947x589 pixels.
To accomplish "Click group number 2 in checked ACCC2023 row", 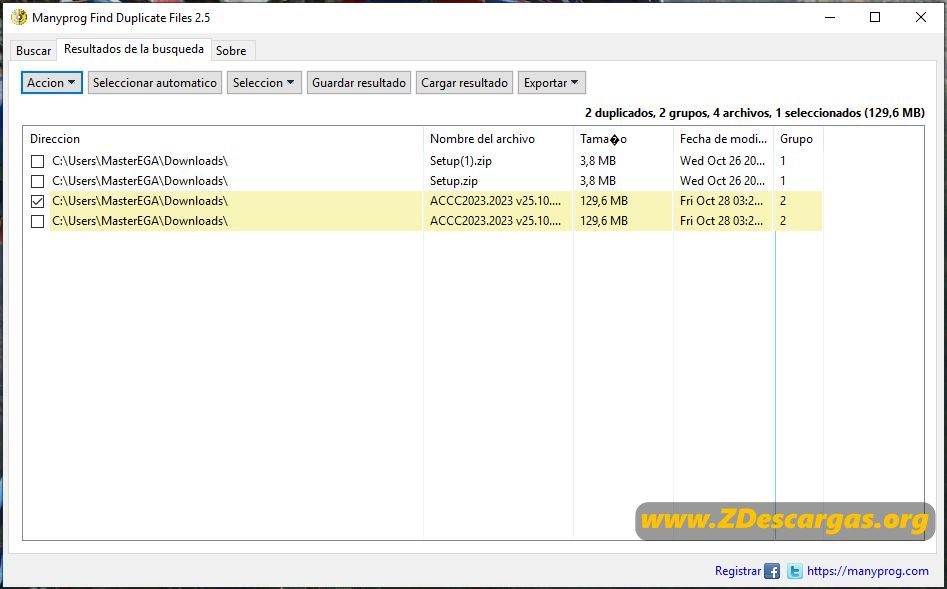I will tap(783, 201).
